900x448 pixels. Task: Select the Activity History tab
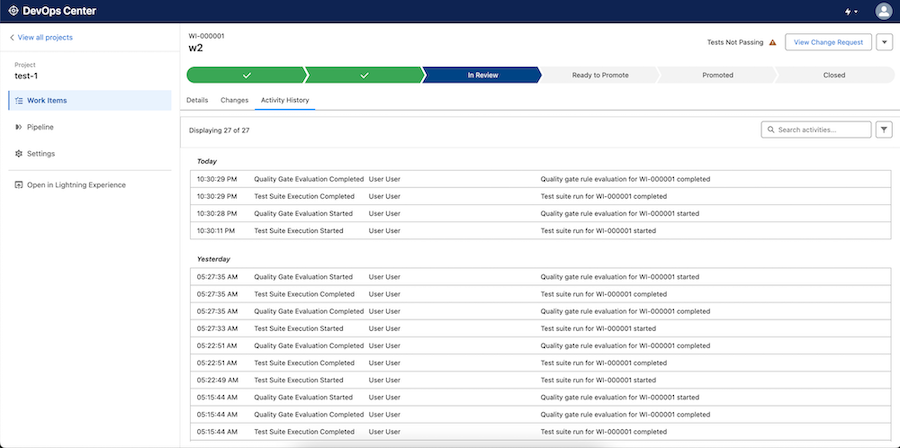[x=285, y=100]
